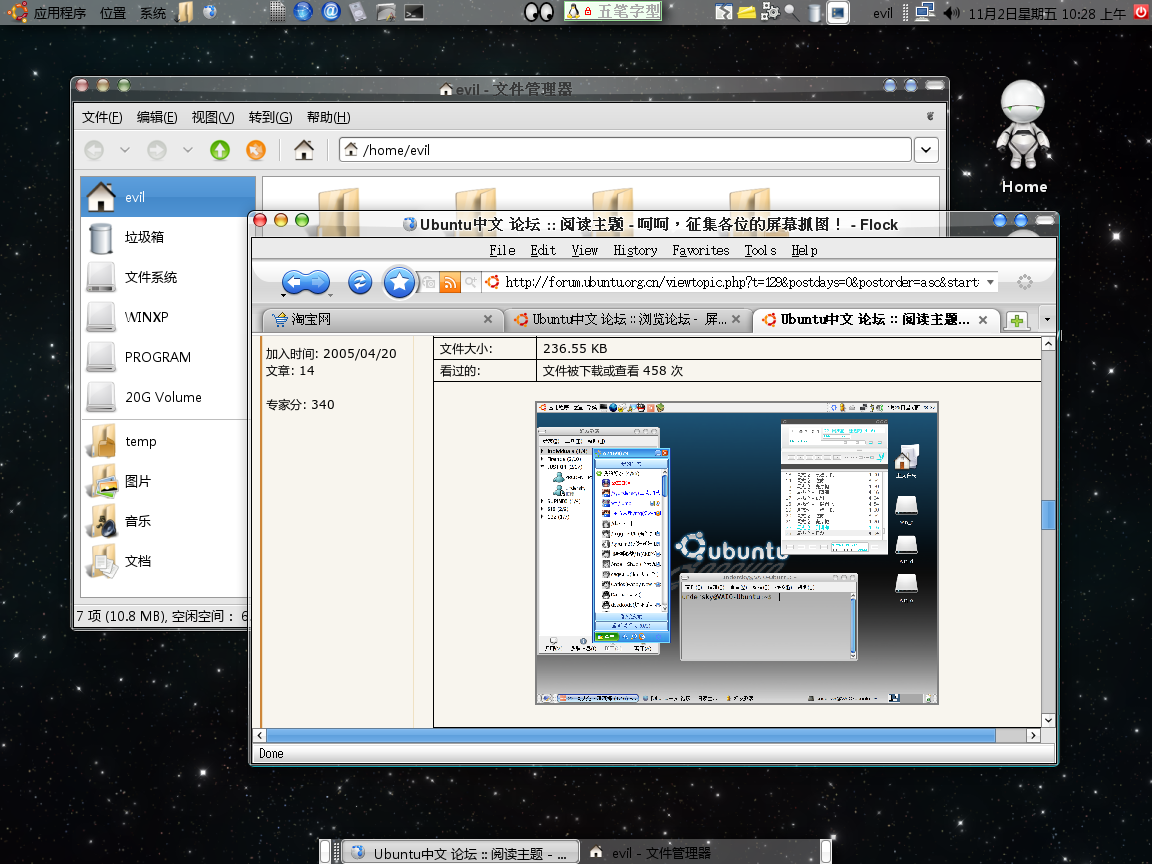Image resolution: width=1152 pixels, height=864 pixels.
Task: Switch to Ubuntu中文论坛 window in taskbar
Action: [461, 852]
